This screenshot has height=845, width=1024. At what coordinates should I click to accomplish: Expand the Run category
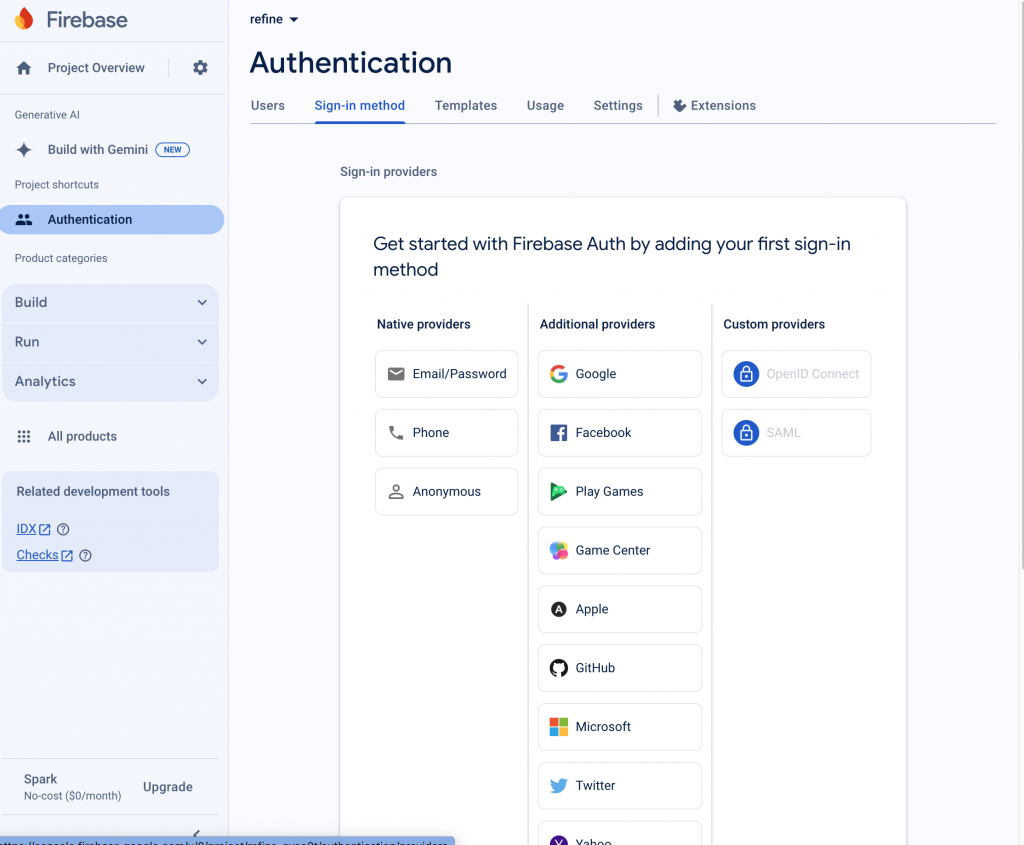(x=110, y=342)
